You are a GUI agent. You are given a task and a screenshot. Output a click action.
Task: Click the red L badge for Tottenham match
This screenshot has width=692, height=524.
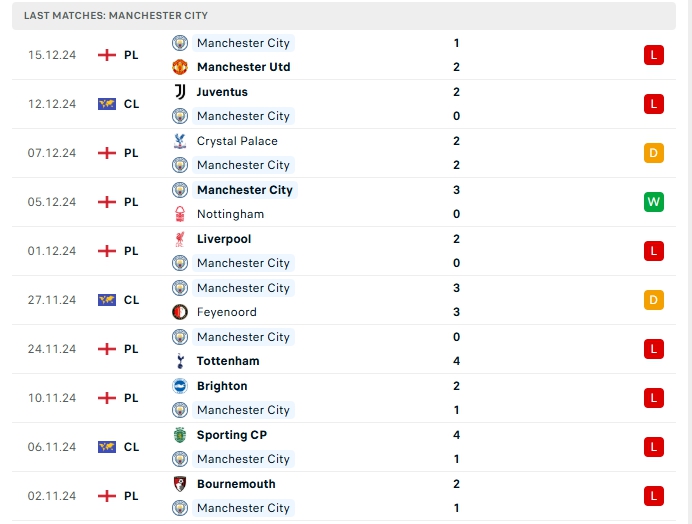(x=654, y=349)
